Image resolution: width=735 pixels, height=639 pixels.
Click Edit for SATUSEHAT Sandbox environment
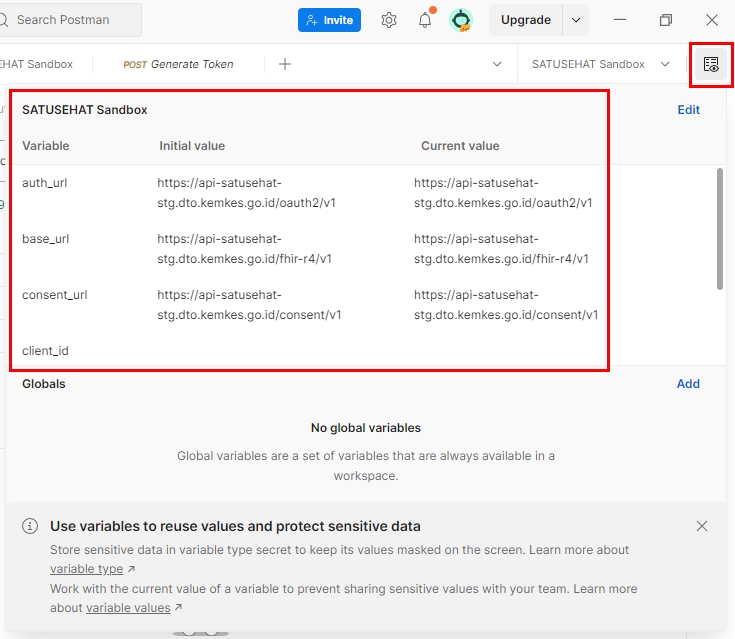click(688, 110)
